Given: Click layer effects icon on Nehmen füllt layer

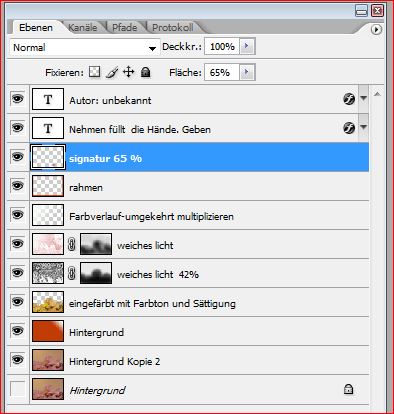Looking at the screenshot, I should tap(349, 128).
